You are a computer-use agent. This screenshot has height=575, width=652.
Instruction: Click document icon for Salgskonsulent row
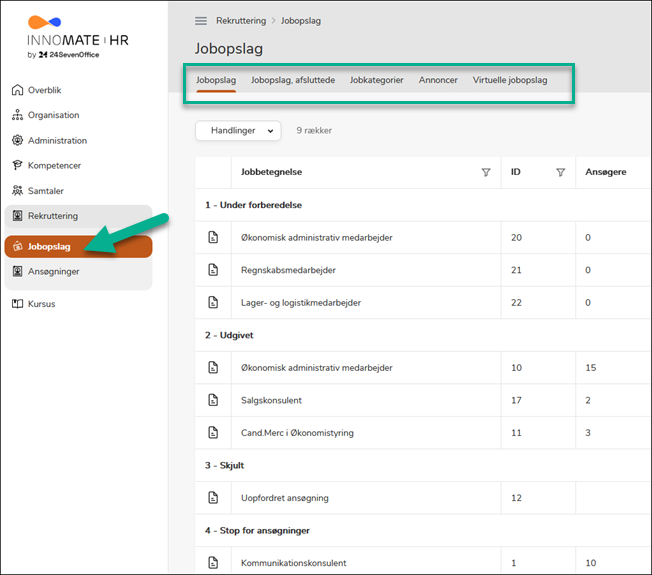point(212,400)
